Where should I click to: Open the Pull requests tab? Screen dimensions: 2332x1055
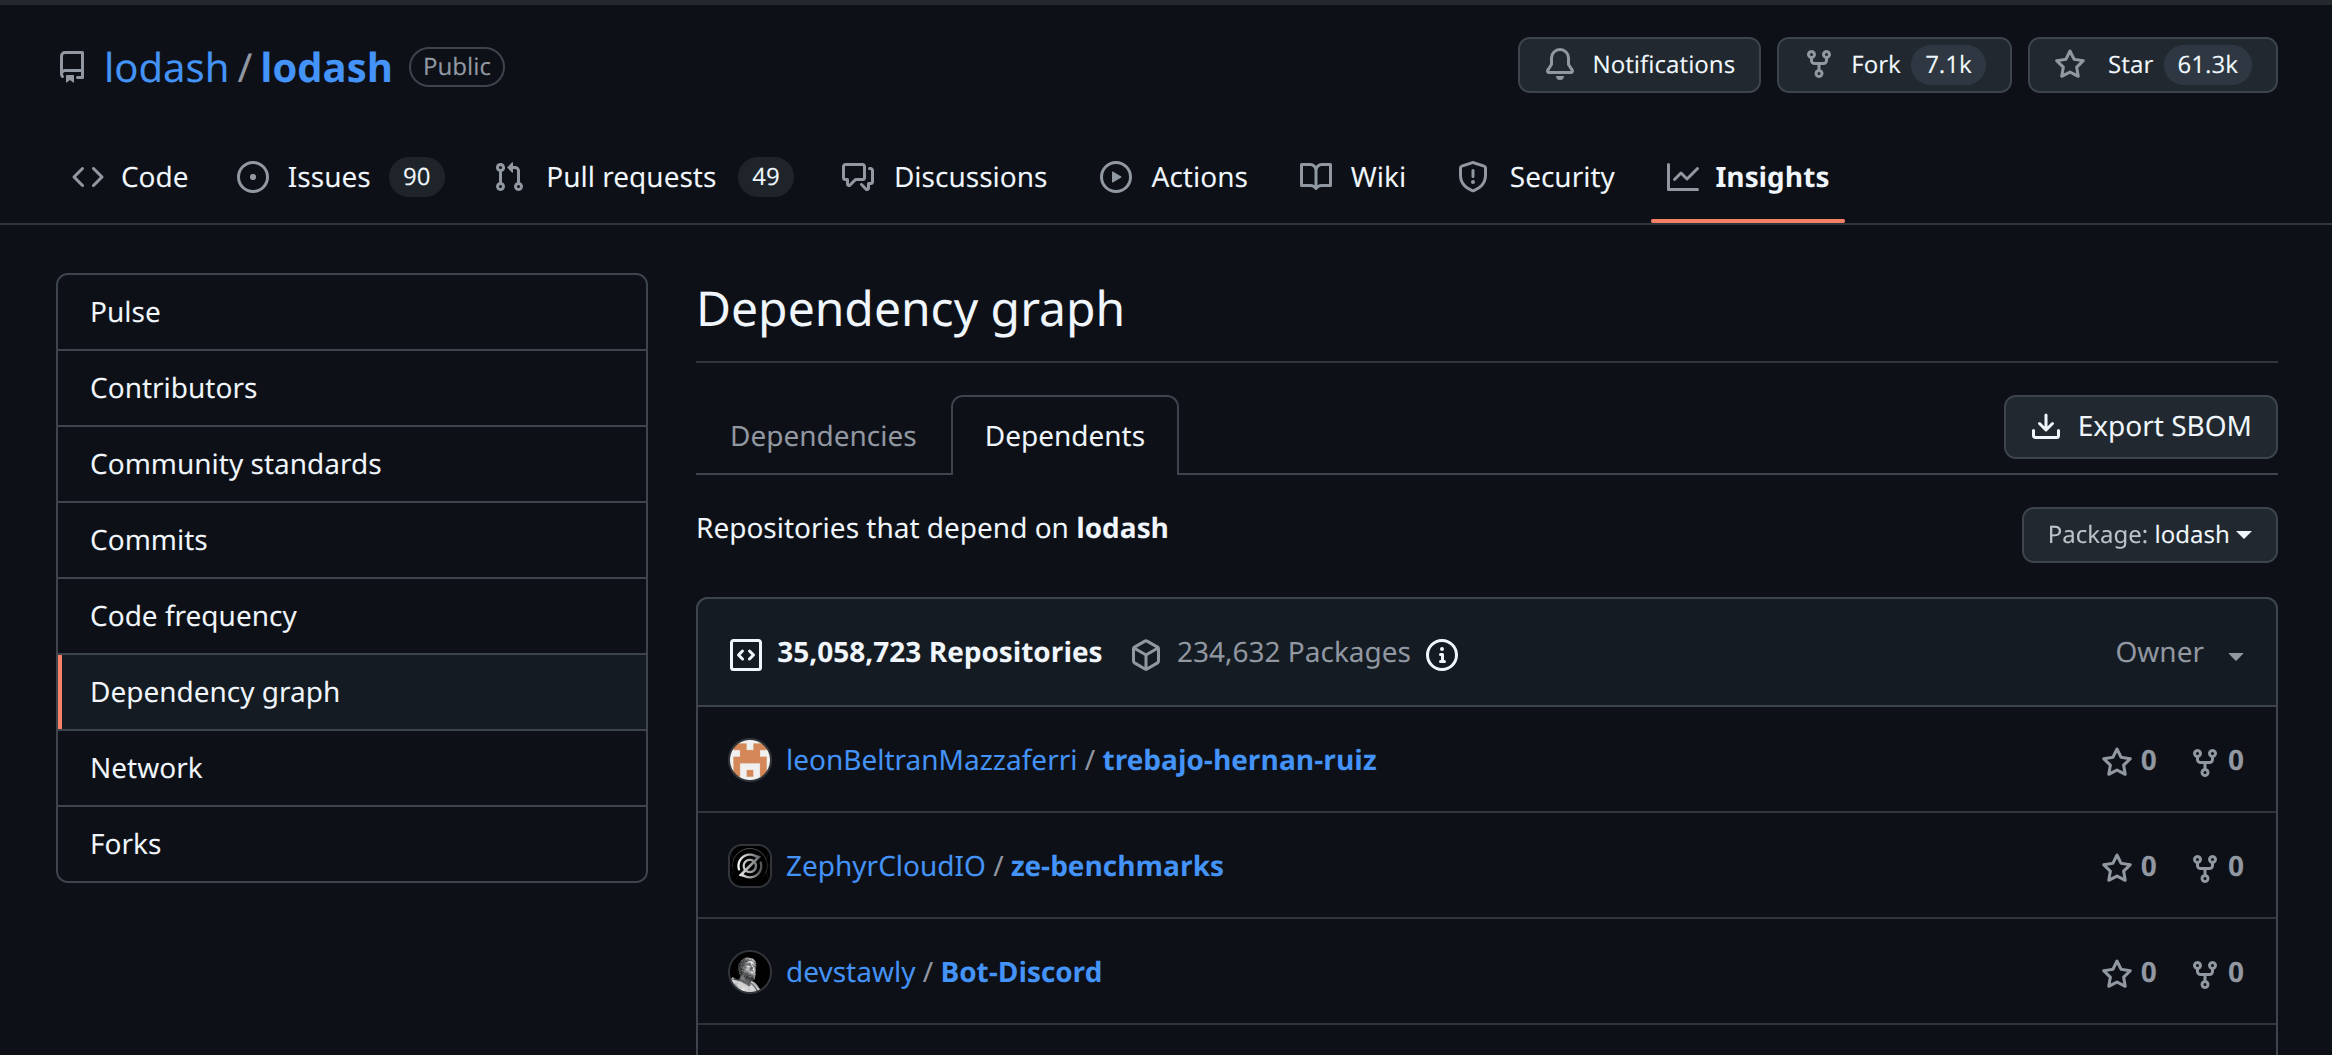(x=630, y=177)
